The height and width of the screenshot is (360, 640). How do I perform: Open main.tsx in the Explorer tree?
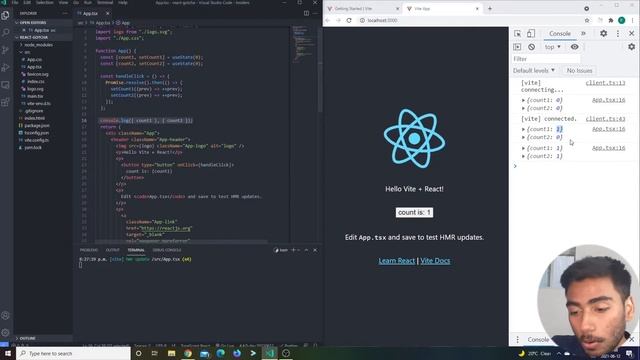coord(35,96)
